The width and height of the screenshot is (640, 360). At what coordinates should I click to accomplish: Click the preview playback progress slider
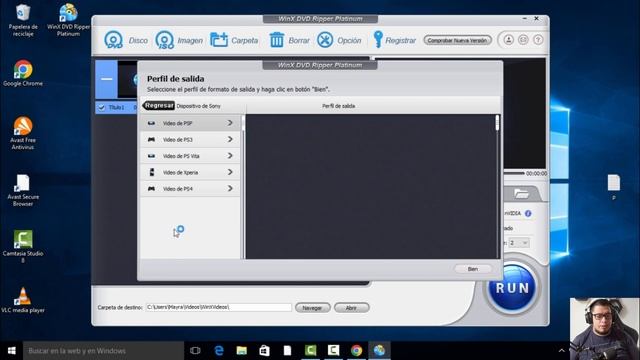click(x=514, y=173)
